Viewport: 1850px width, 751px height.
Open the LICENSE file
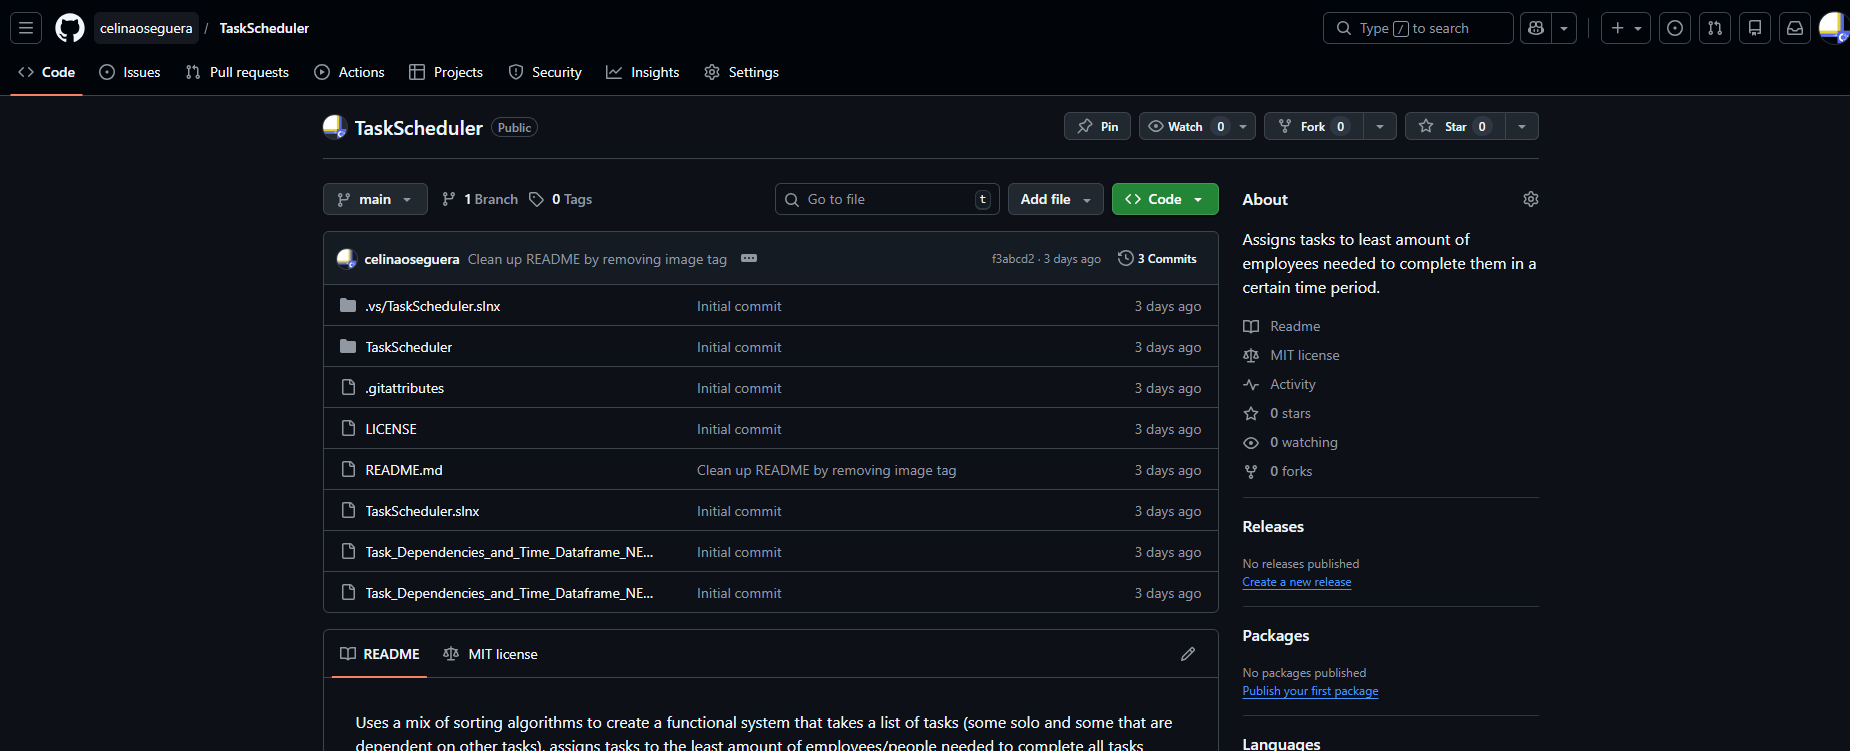[391, 429]
